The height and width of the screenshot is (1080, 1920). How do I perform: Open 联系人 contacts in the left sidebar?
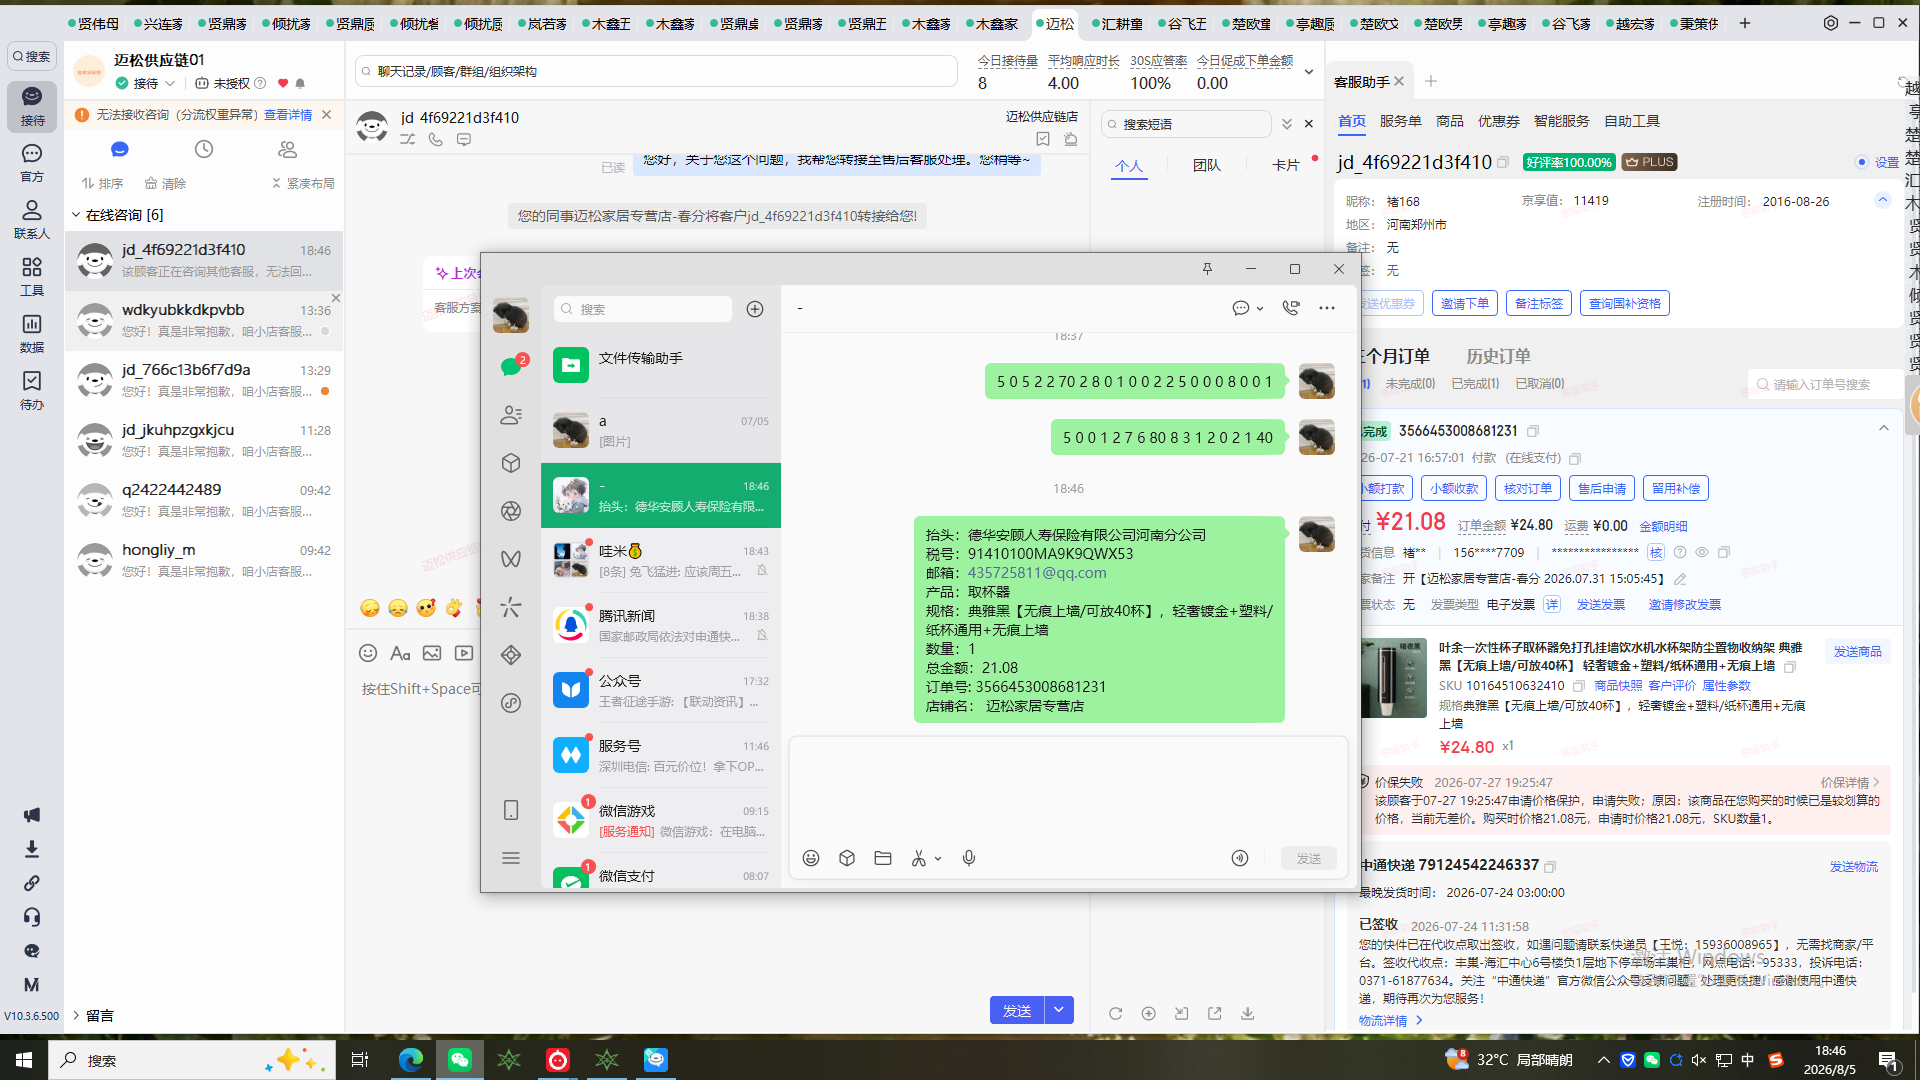pos(32,219)
